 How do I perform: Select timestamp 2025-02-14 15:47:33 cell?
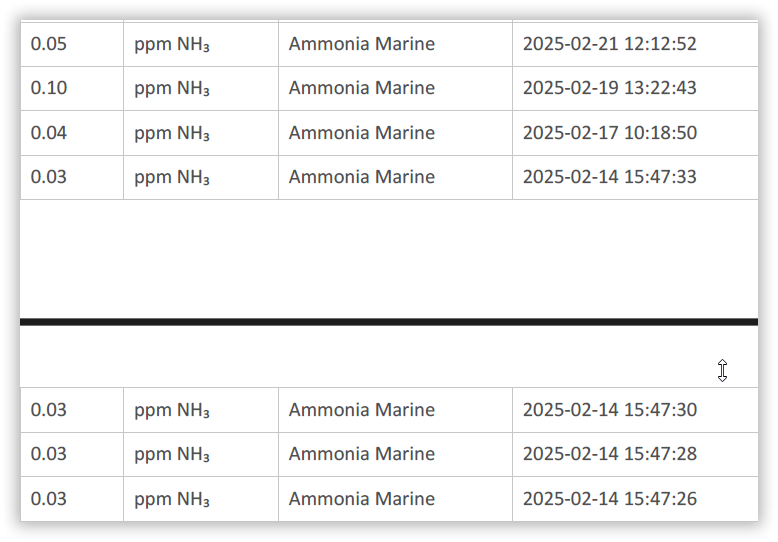(x=635, y=177)
